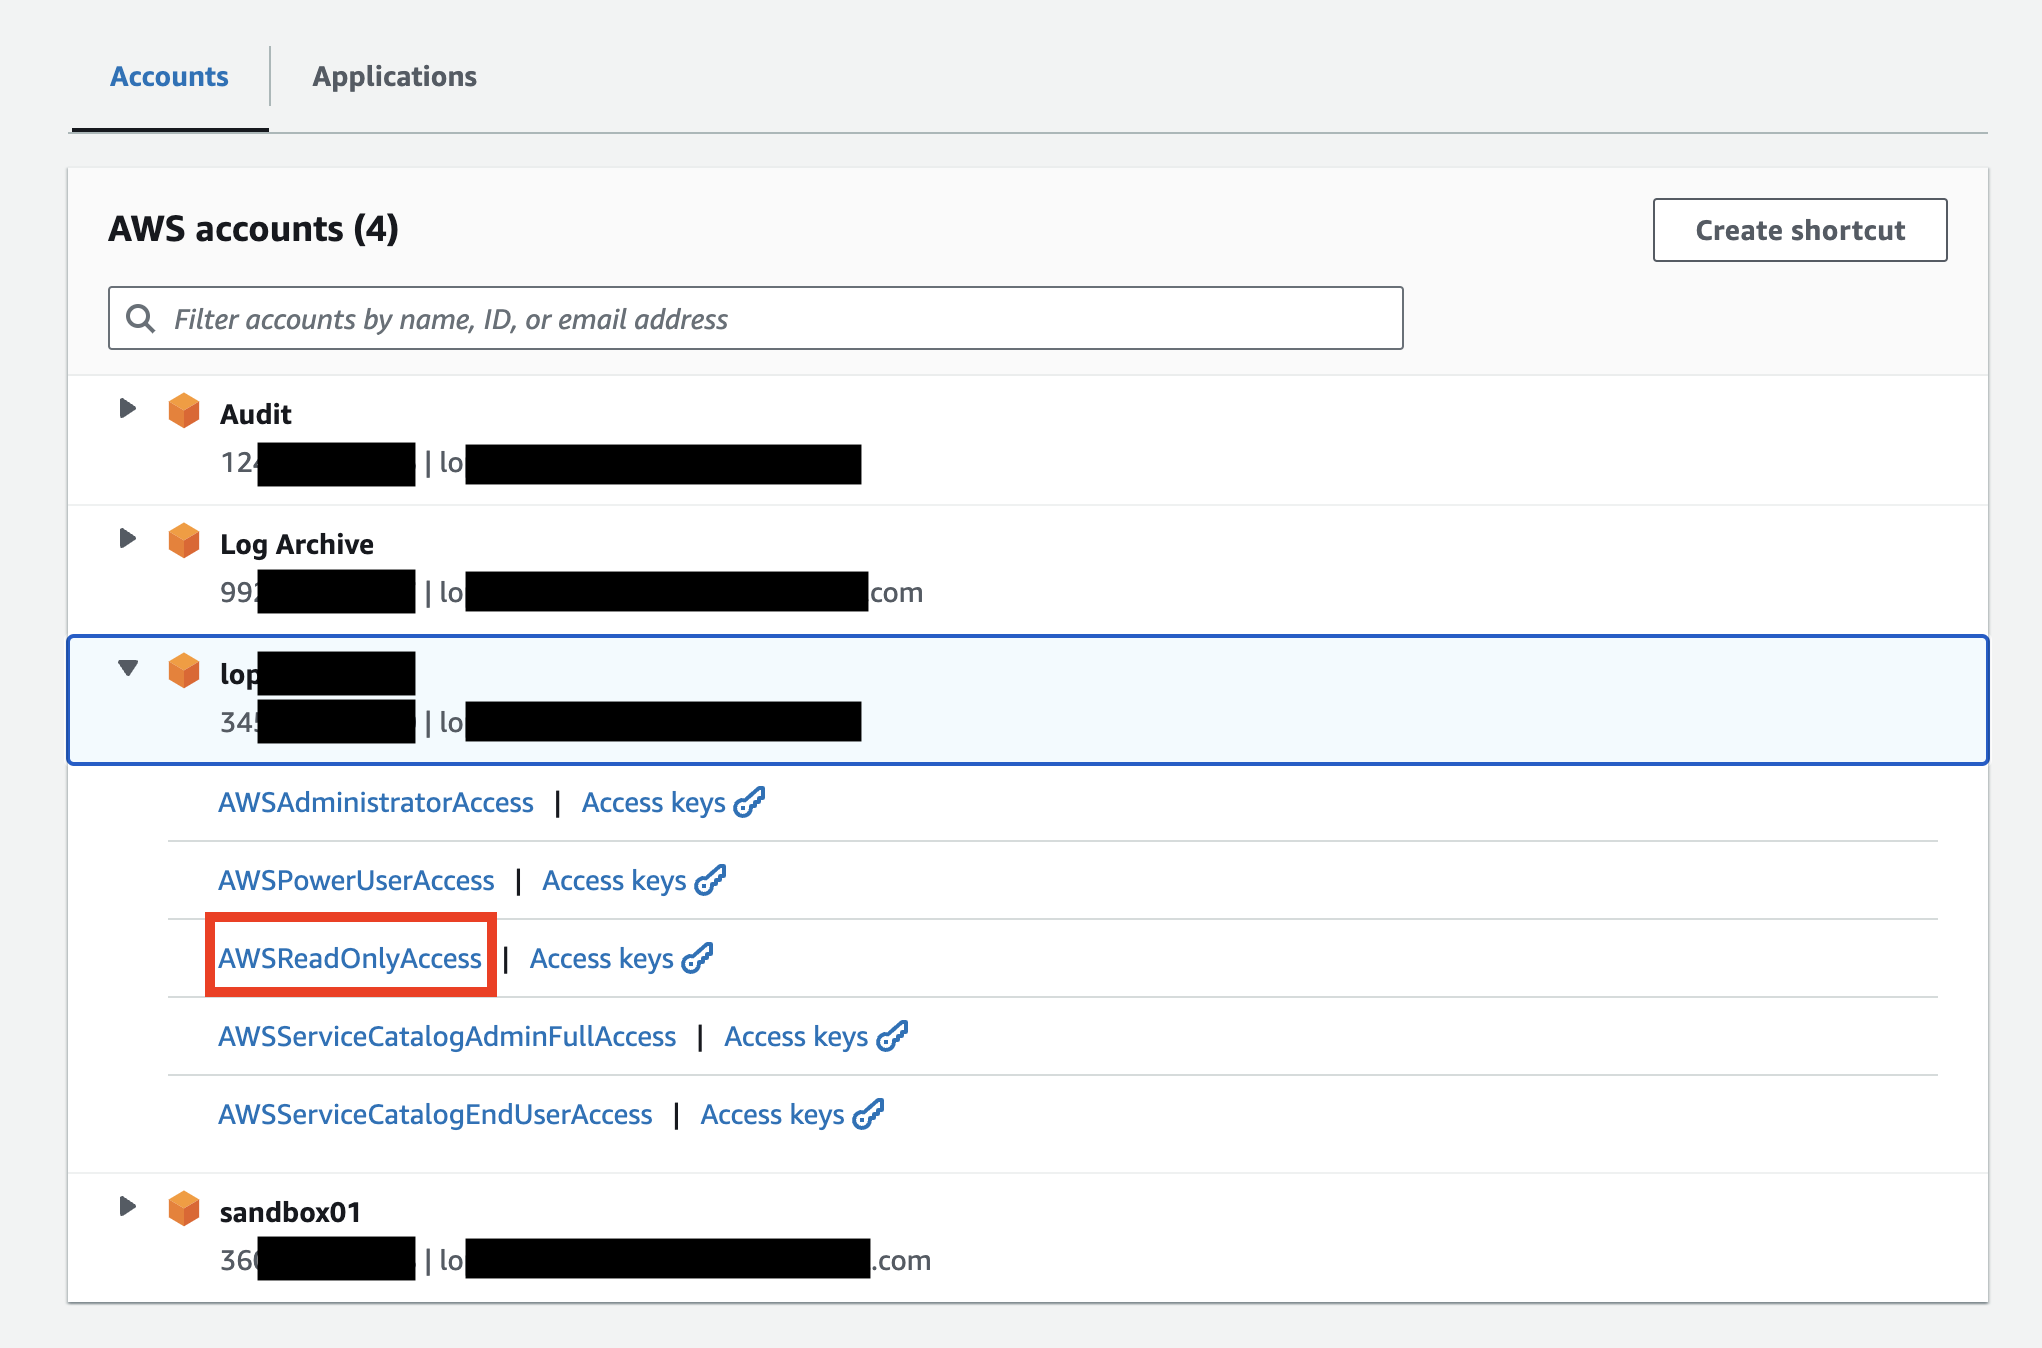The width and height of the screenshot is (2042, 1348).
Task: Click the sandbox01 account cube icon
Action: pos(184,1209)
